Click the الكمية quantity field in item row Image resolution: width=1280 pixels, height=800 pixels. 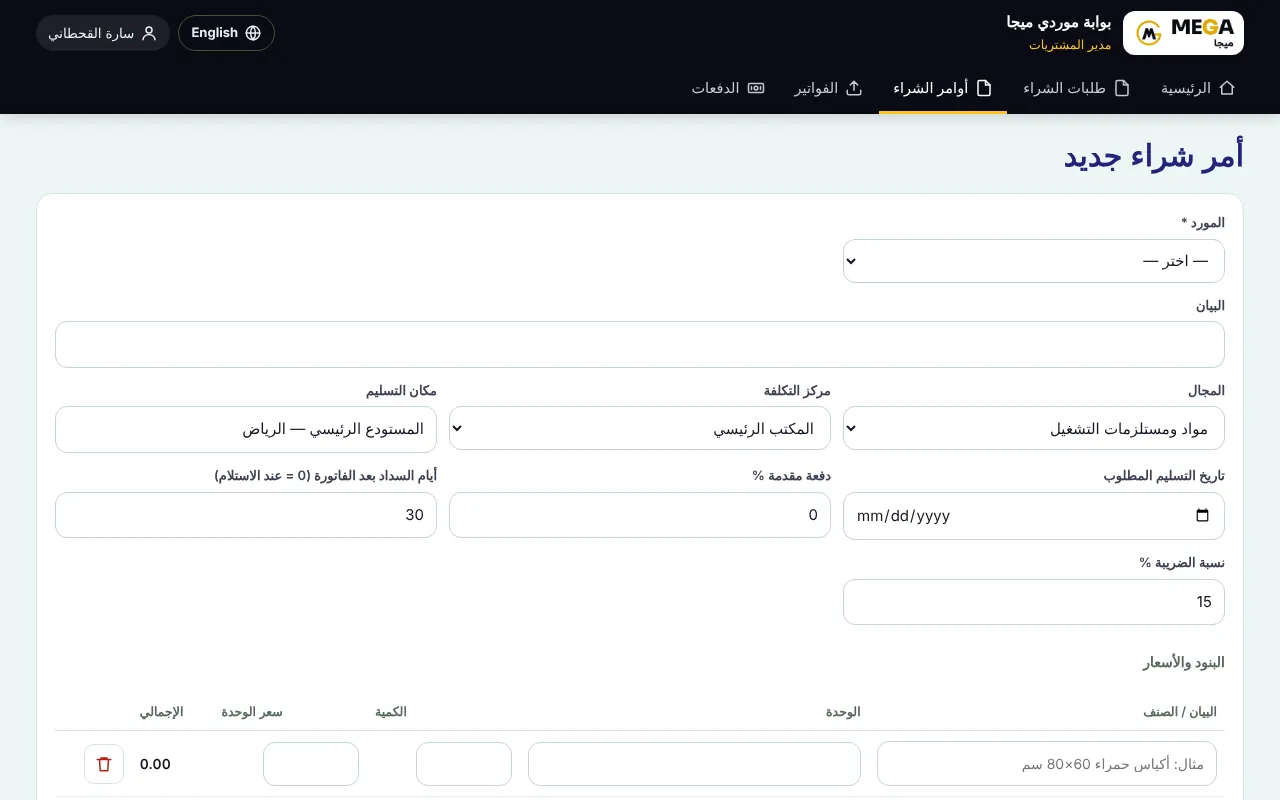(464, 764)
